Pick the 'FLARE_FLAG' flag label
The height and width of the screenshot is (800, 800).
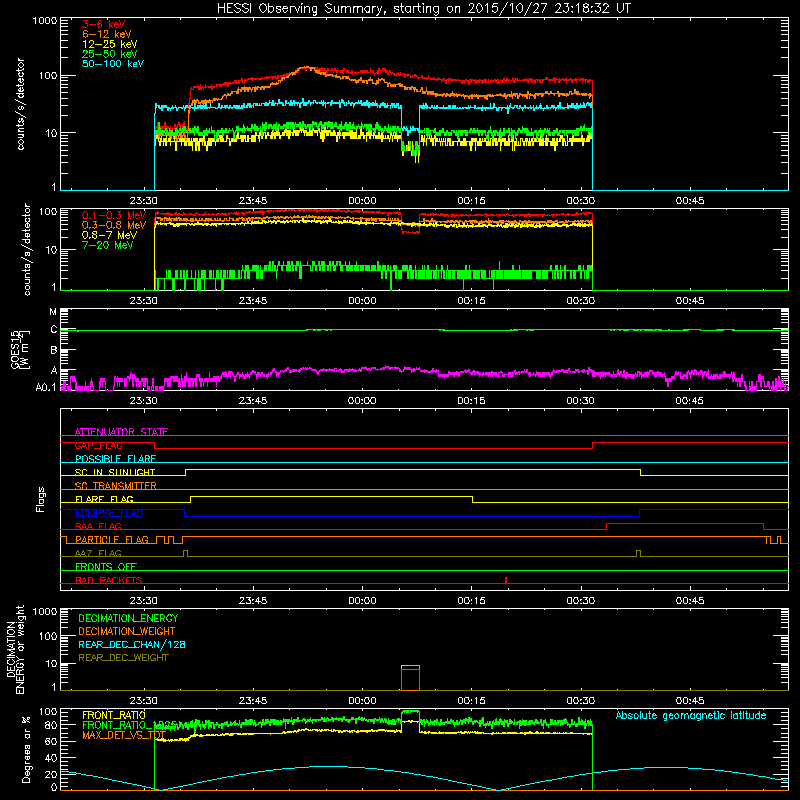tap(104, 499)
